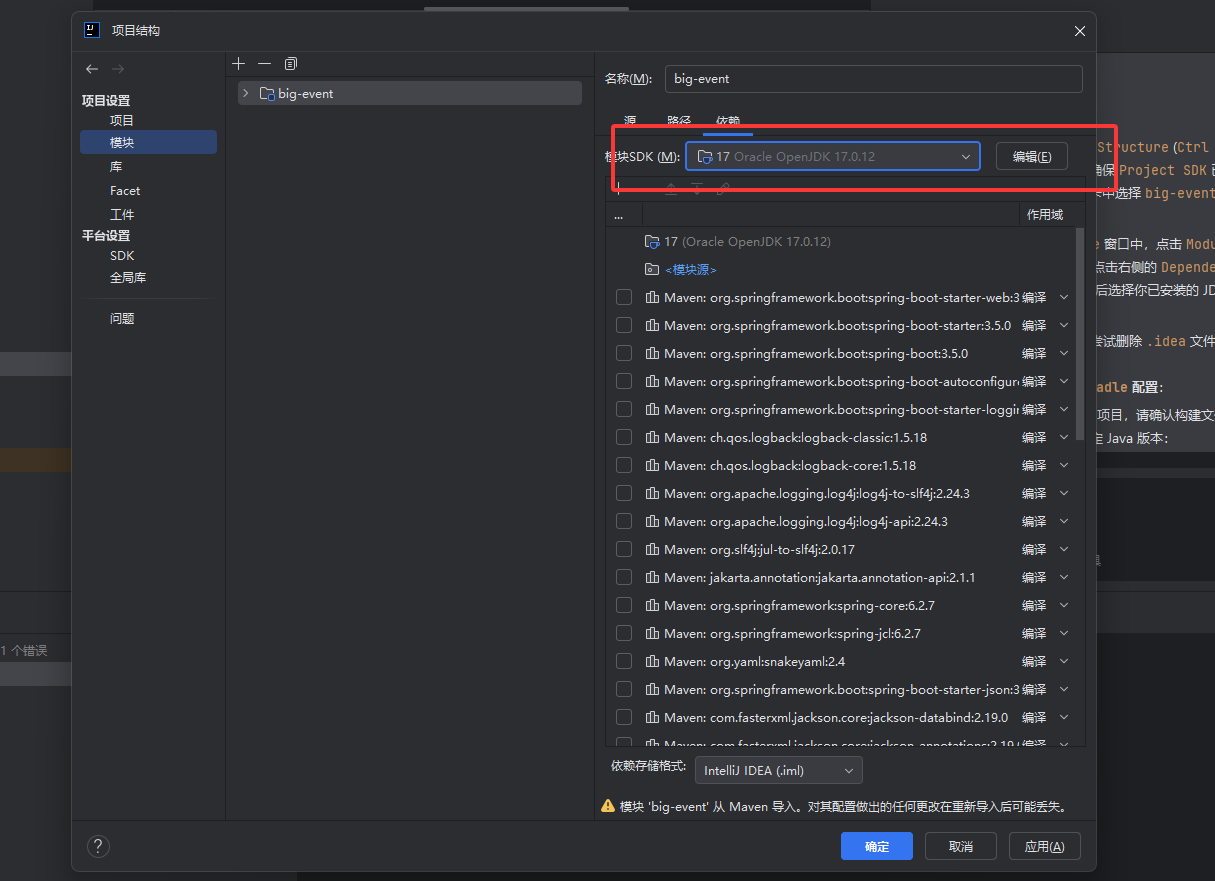This screenshot has height=881, width=1215.
Task: Click the IntelliJ logo in dialog title bar
Action: [x=92, y=30]
